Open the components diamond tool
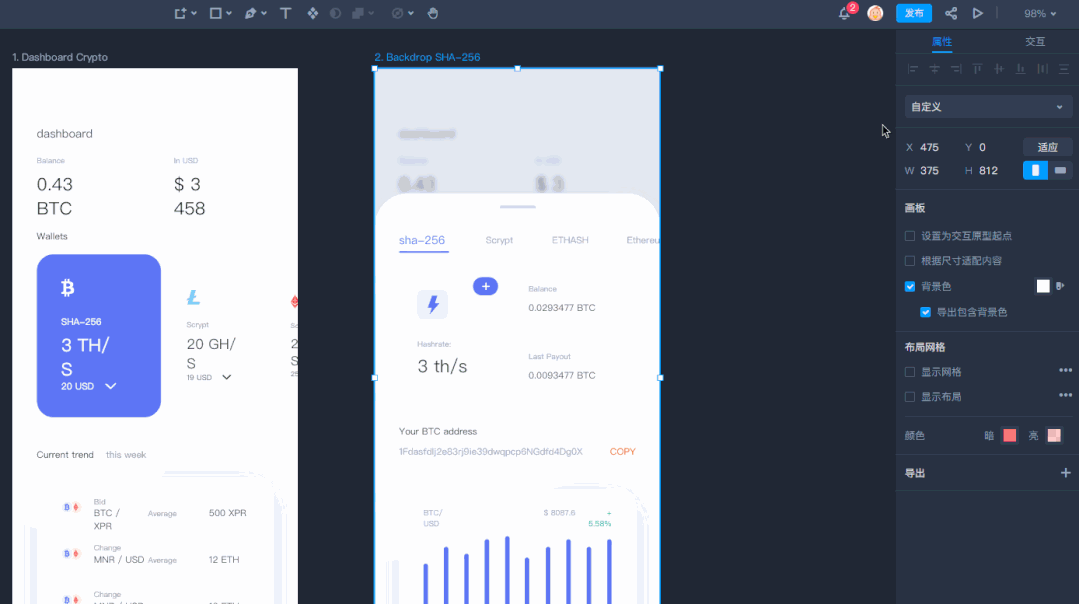This screenshot has width=1079, height=604. coord(312,13)
